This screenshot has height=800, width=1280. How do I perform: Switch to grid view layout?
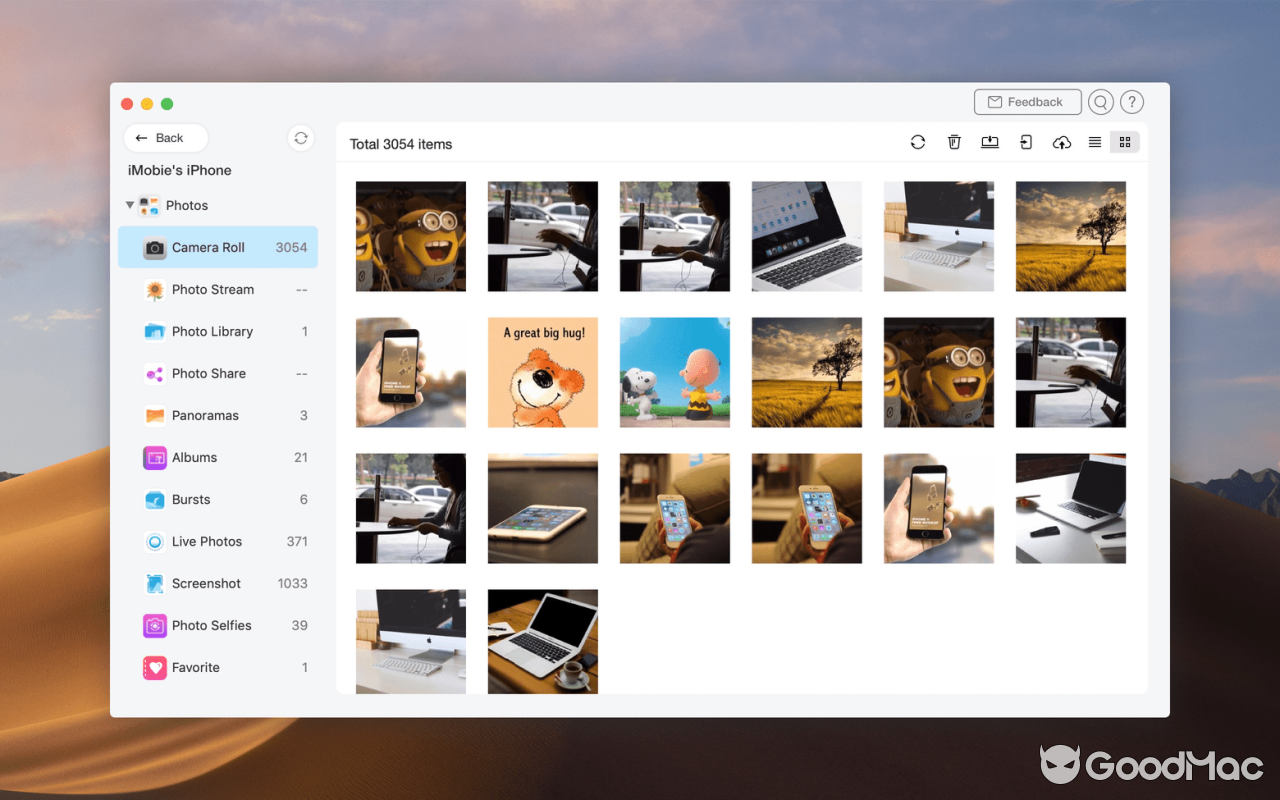1125,142
